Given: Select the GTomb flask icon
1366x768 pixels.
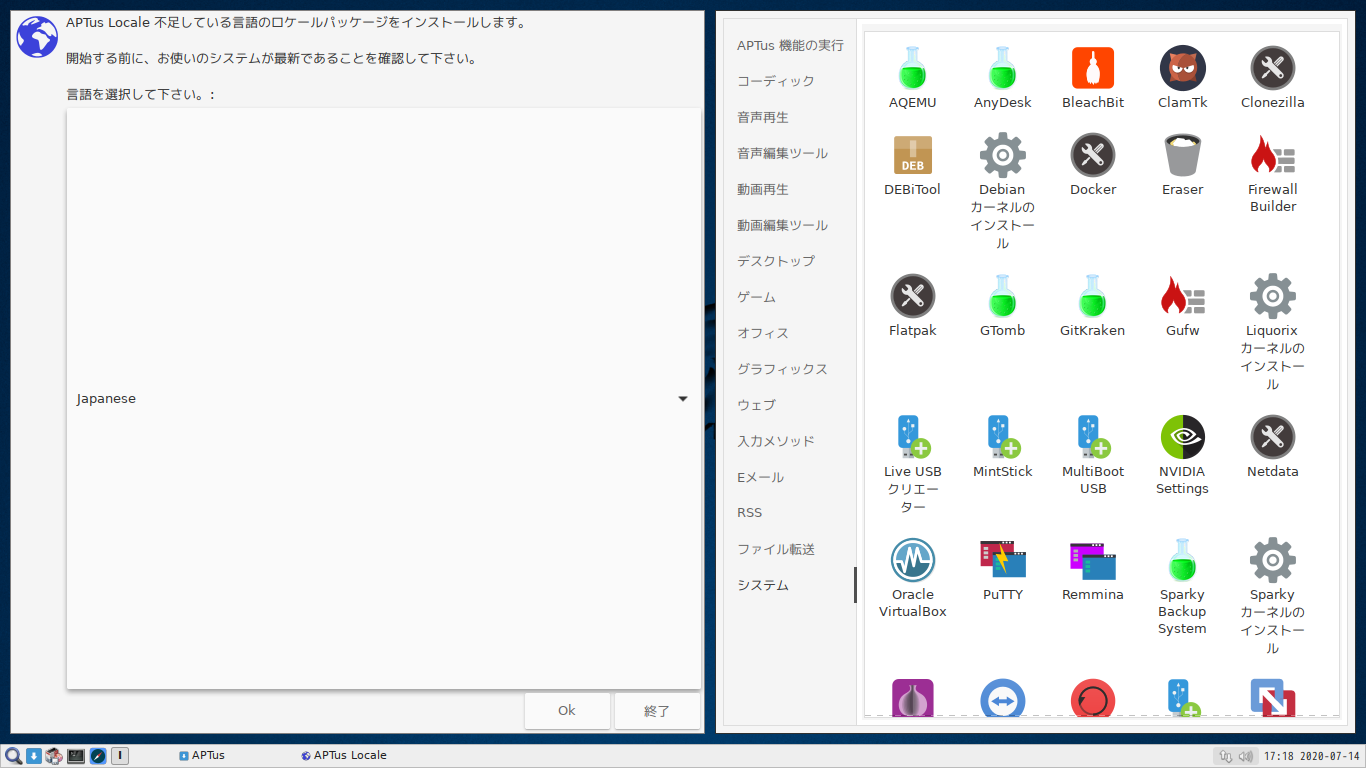Looking at the screenshot, I should pyautogui.click(x=1002, y=296).
